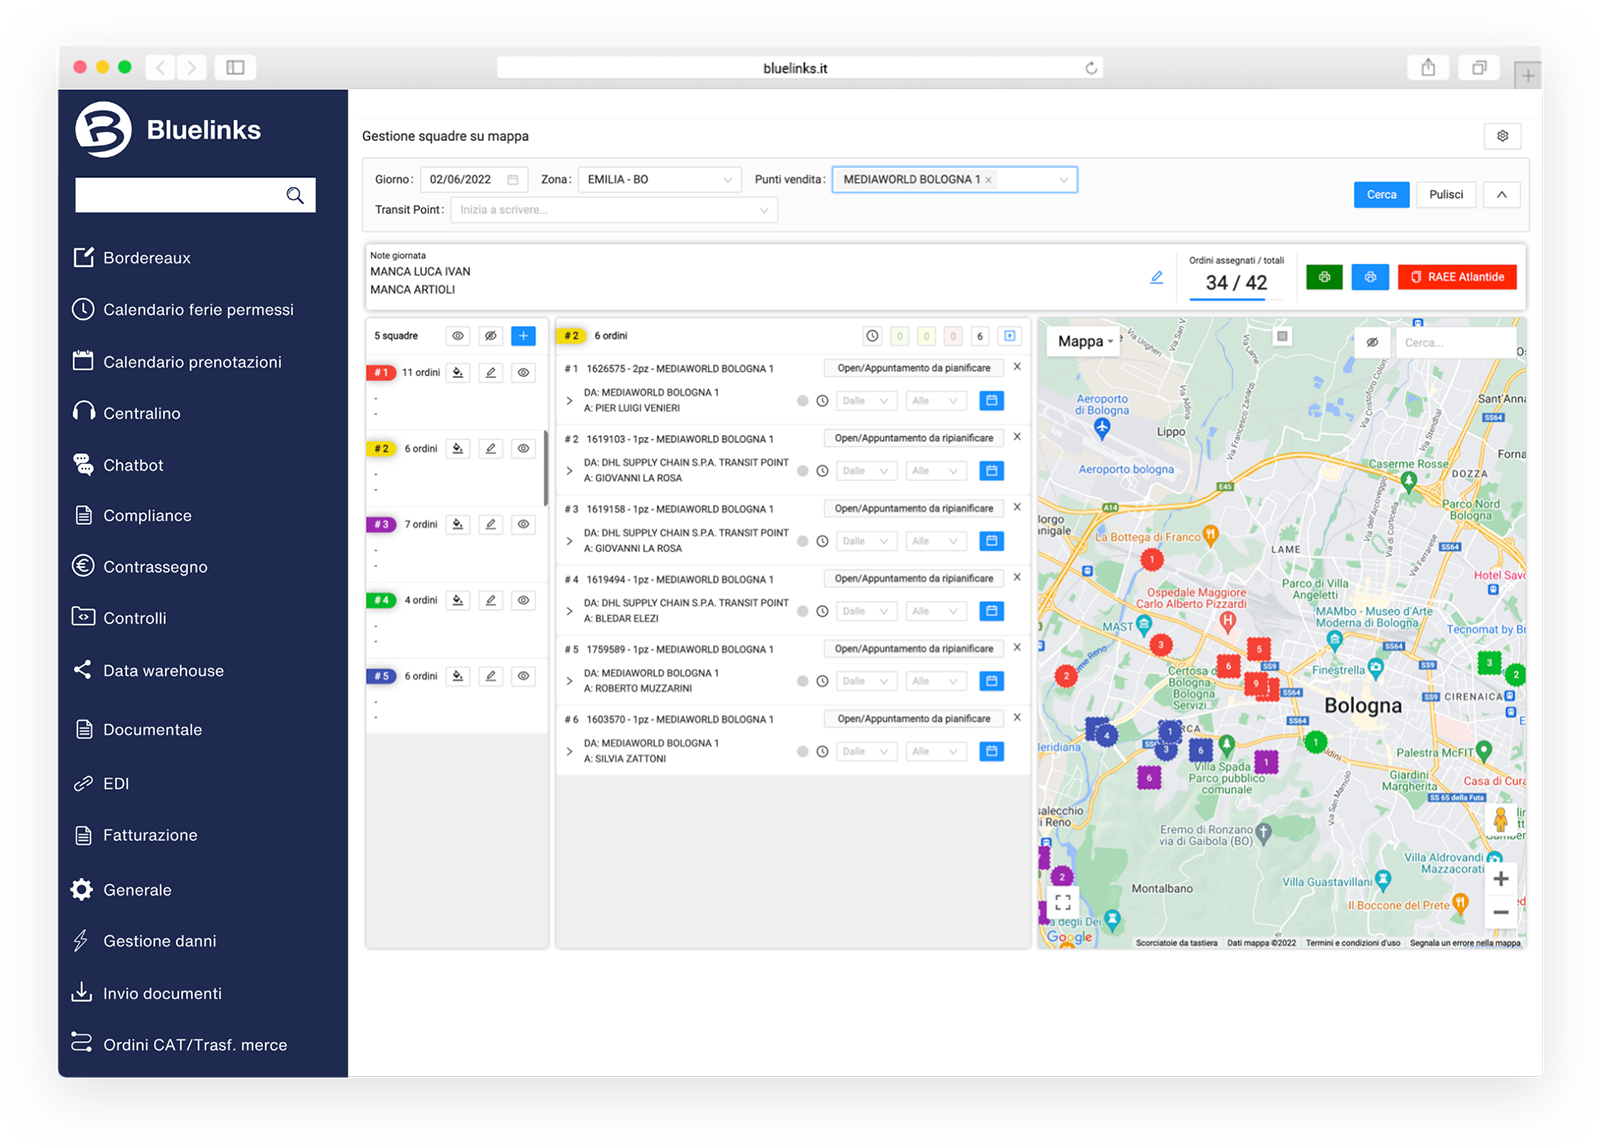The image size is (1600, 1147).
Task: Click the map Cerca search field
Action: pos(1455,342)
